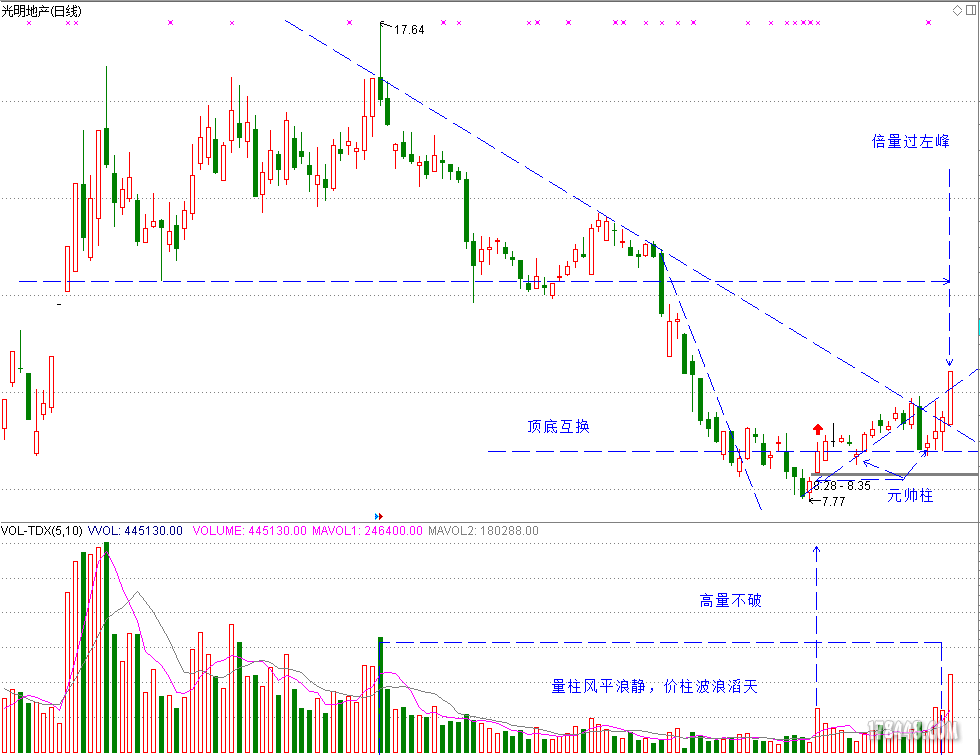980x755 pixels.
Task: Click the arrow pointing to 7.77 low
Action: point(813,500)
